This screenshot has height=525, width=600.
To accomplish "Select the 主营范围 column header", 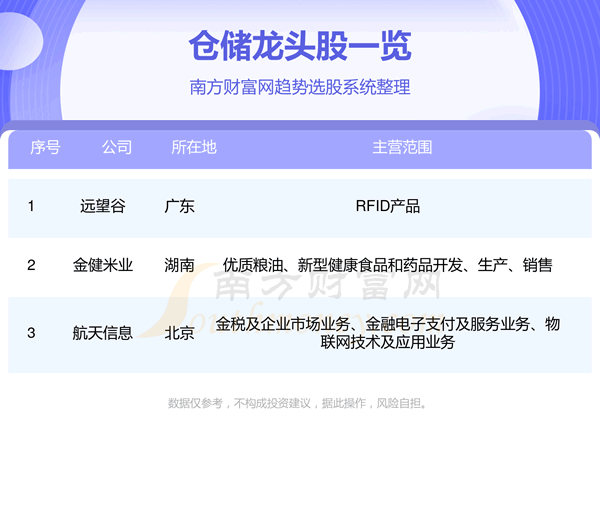I will 402,147.
